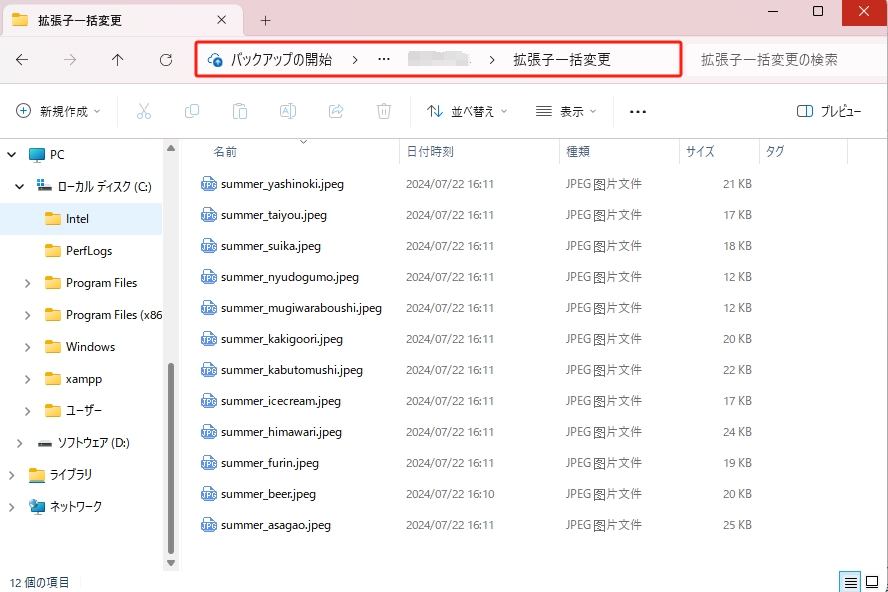Navigate back with the back arrow
This screenshot has width=888, height=592.
tap(22, 60)
